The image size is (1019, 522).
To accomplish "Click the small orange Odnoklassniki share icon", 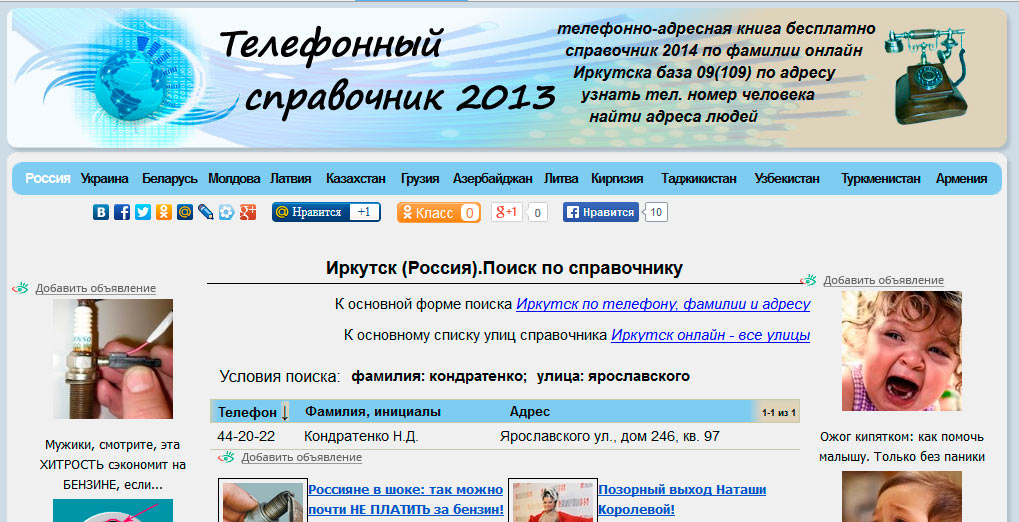I will tap(164, 212).
